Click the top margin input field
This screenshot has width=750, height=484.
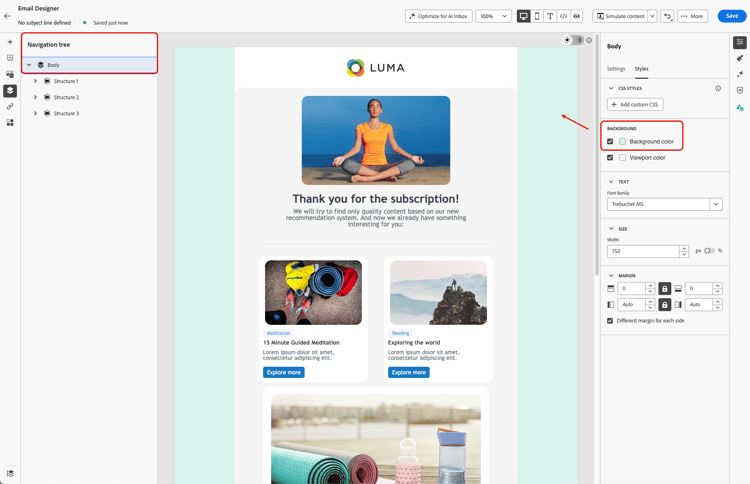click(x=631, y=289)
